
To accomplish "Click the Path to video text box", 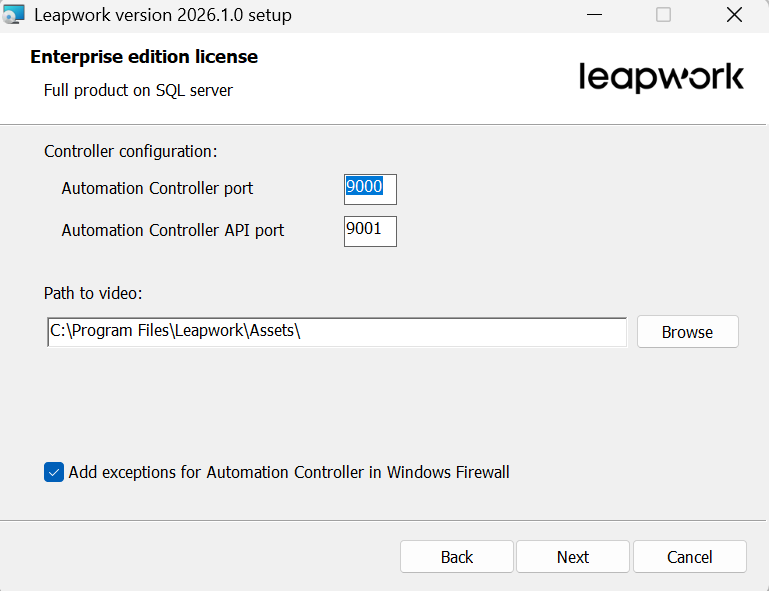I will point(337,332).
